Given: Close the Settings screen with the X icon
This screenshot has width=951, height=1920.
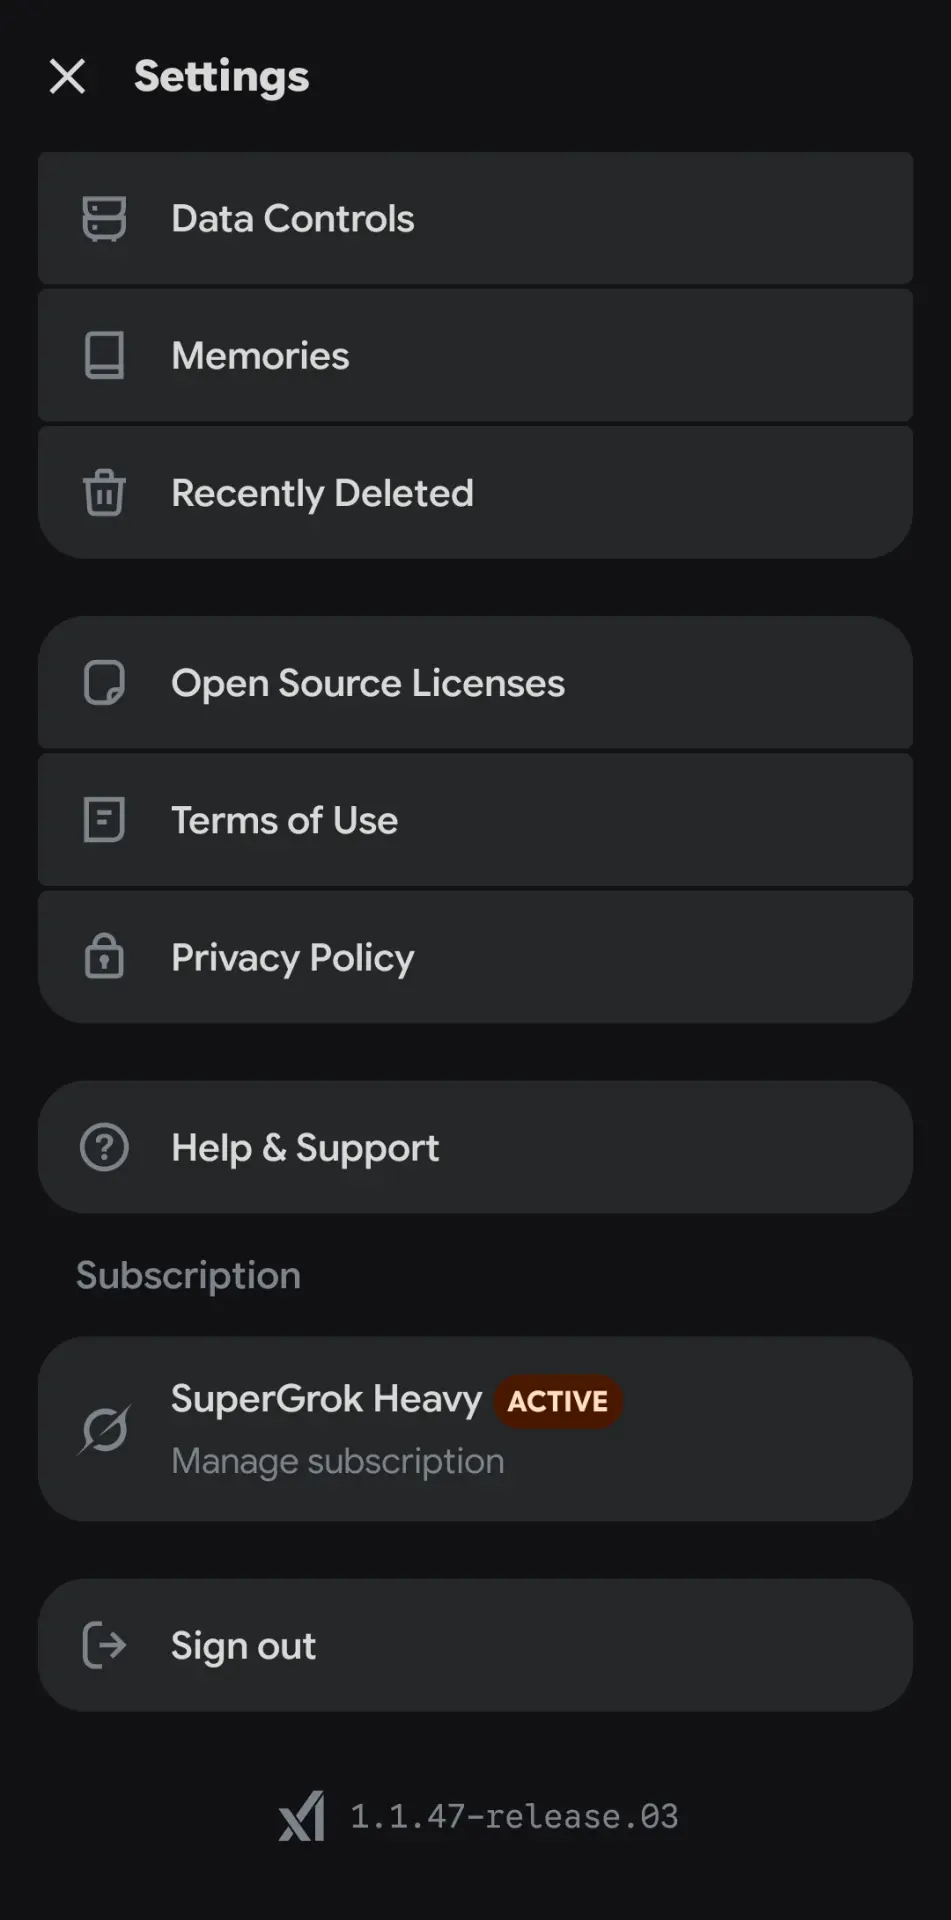Looking at the screenshot, I should [x=67, y=76].
